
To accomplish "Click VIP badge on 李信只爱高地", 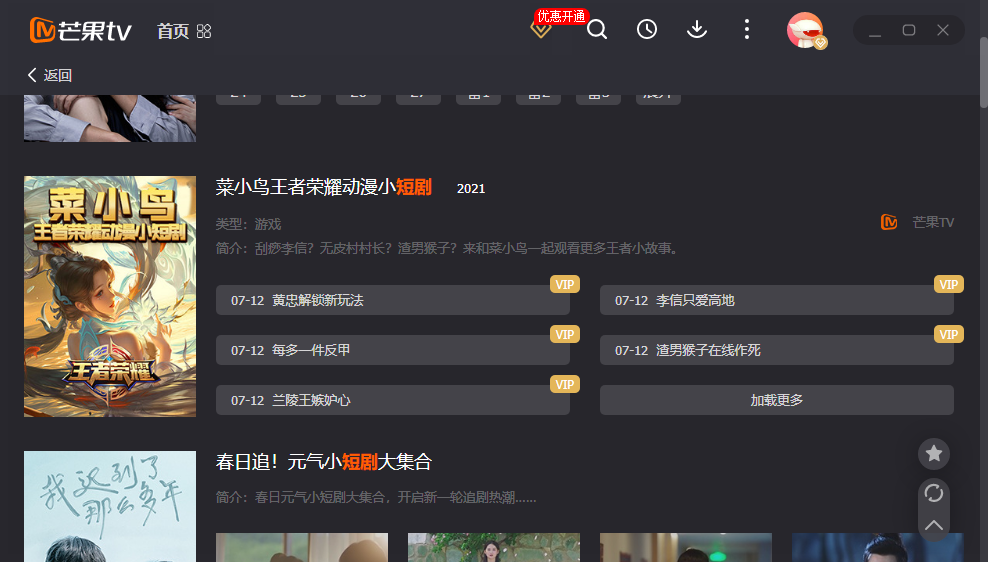I will point(948,284).
